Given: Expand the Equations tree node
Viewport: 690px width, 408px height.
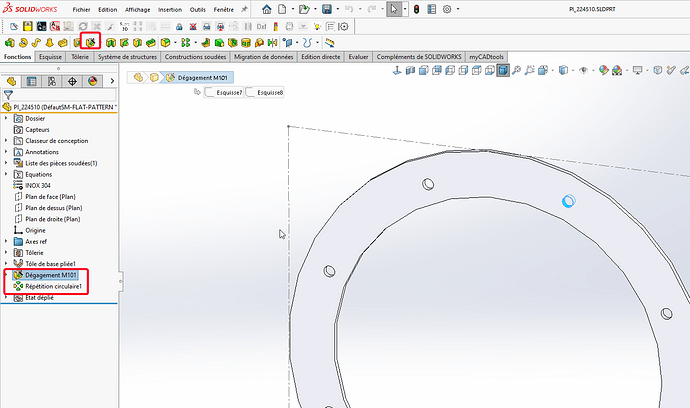Looking at the screenshot, I should pyautogui.click(x=6, y=174).
